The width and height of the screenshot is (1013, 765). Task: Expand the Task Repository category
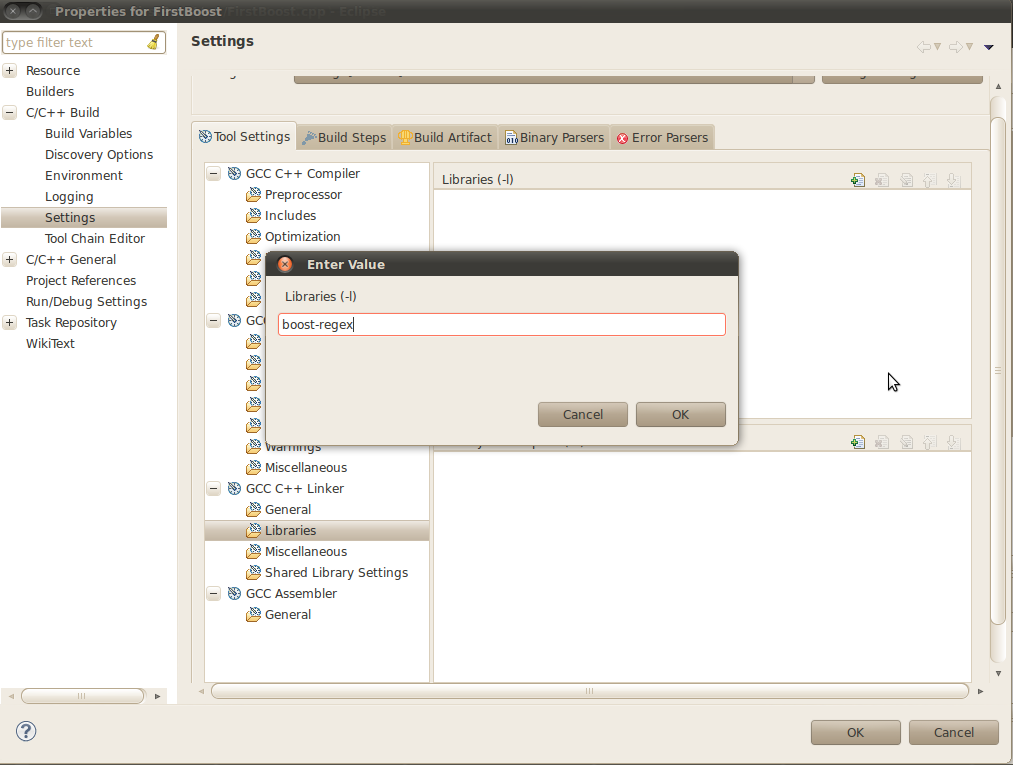[x=10, y=323]
